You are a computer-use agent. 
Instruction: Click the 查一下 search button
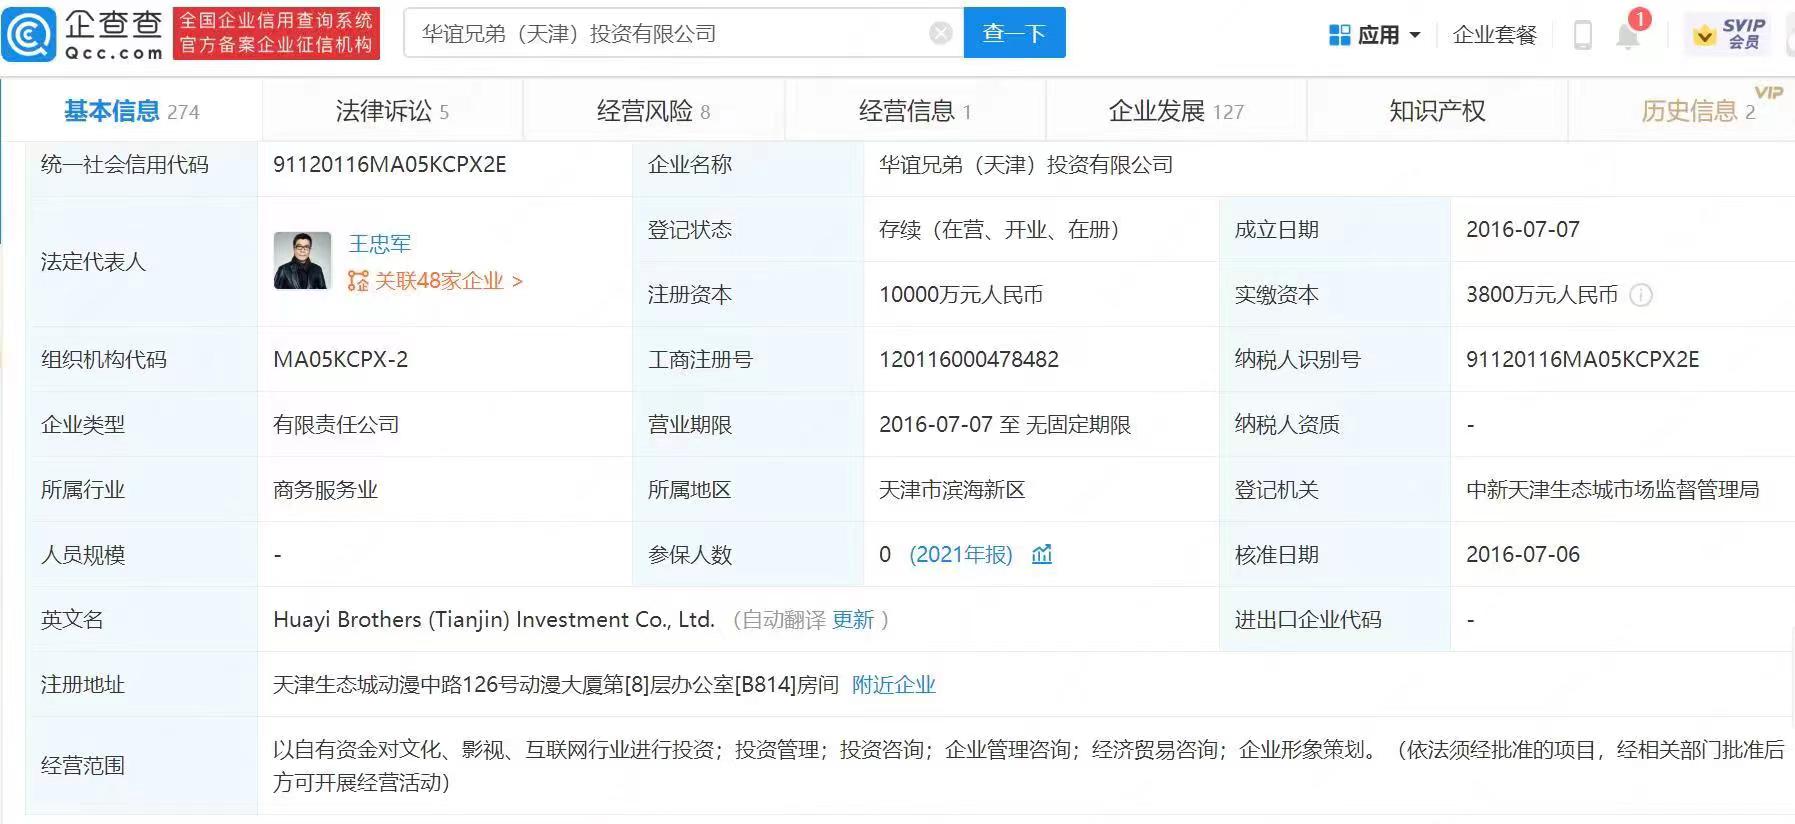tap(1014, 33)
